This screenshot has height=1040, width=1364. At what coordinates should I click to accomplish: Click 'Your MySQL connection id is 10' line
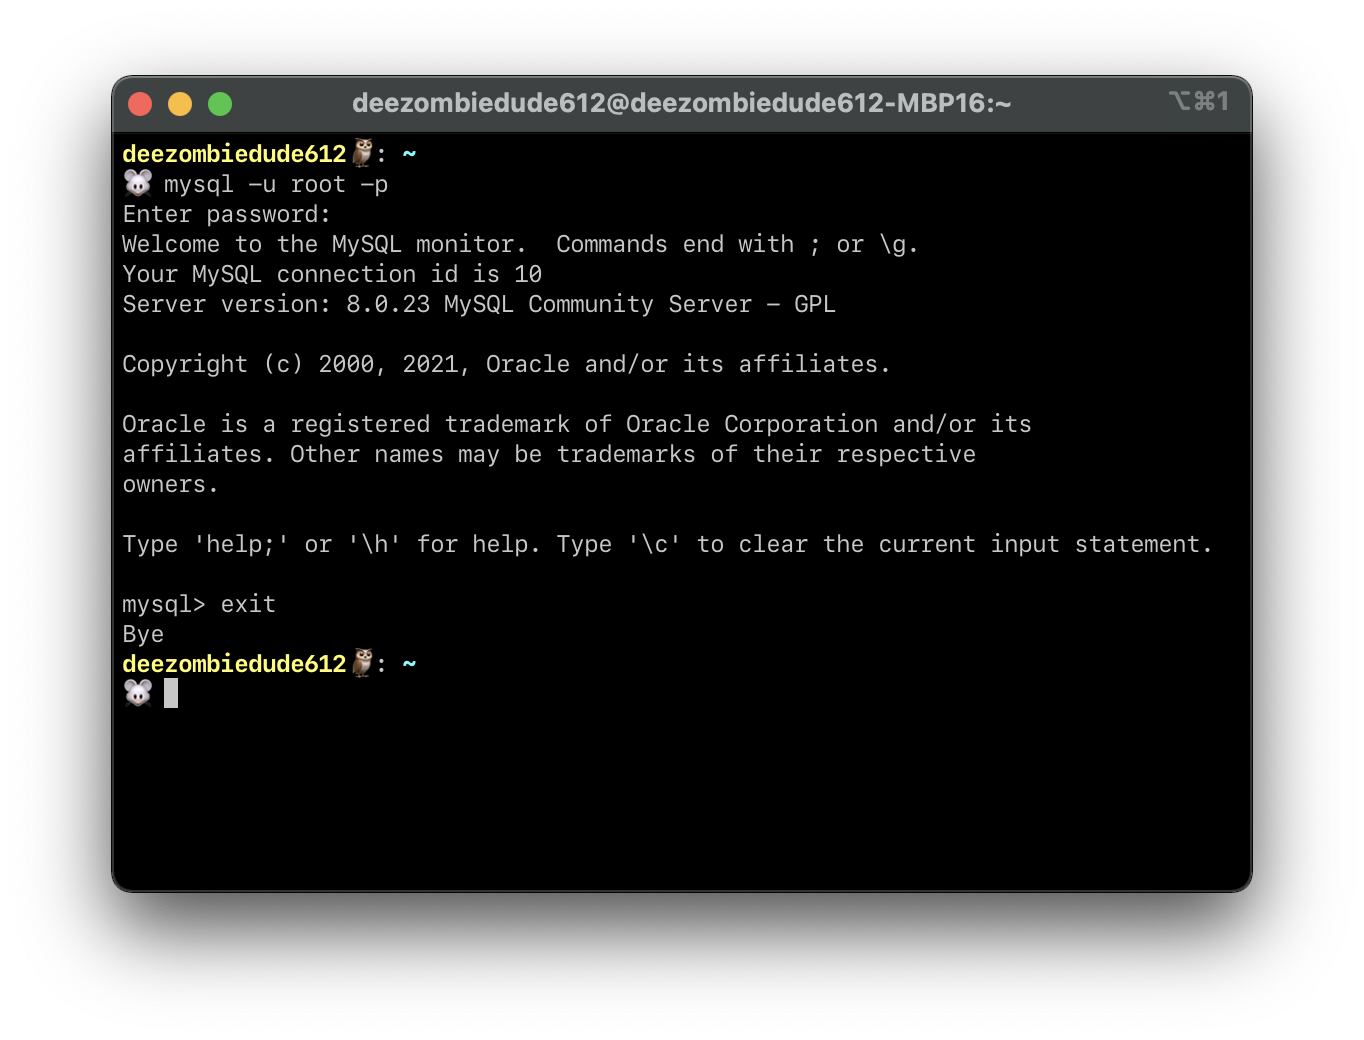(x=332, y=274)
